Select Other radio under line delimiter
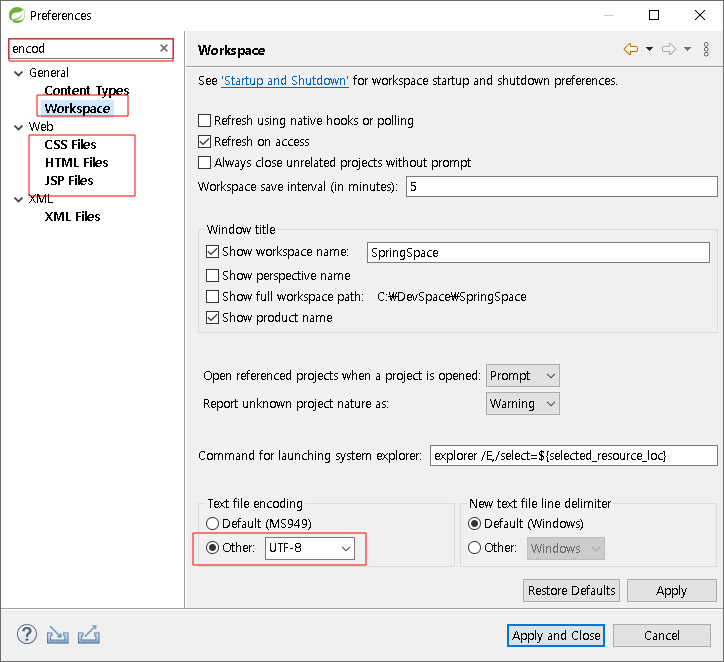Viewport: 724px width, 662px height. 474,548
